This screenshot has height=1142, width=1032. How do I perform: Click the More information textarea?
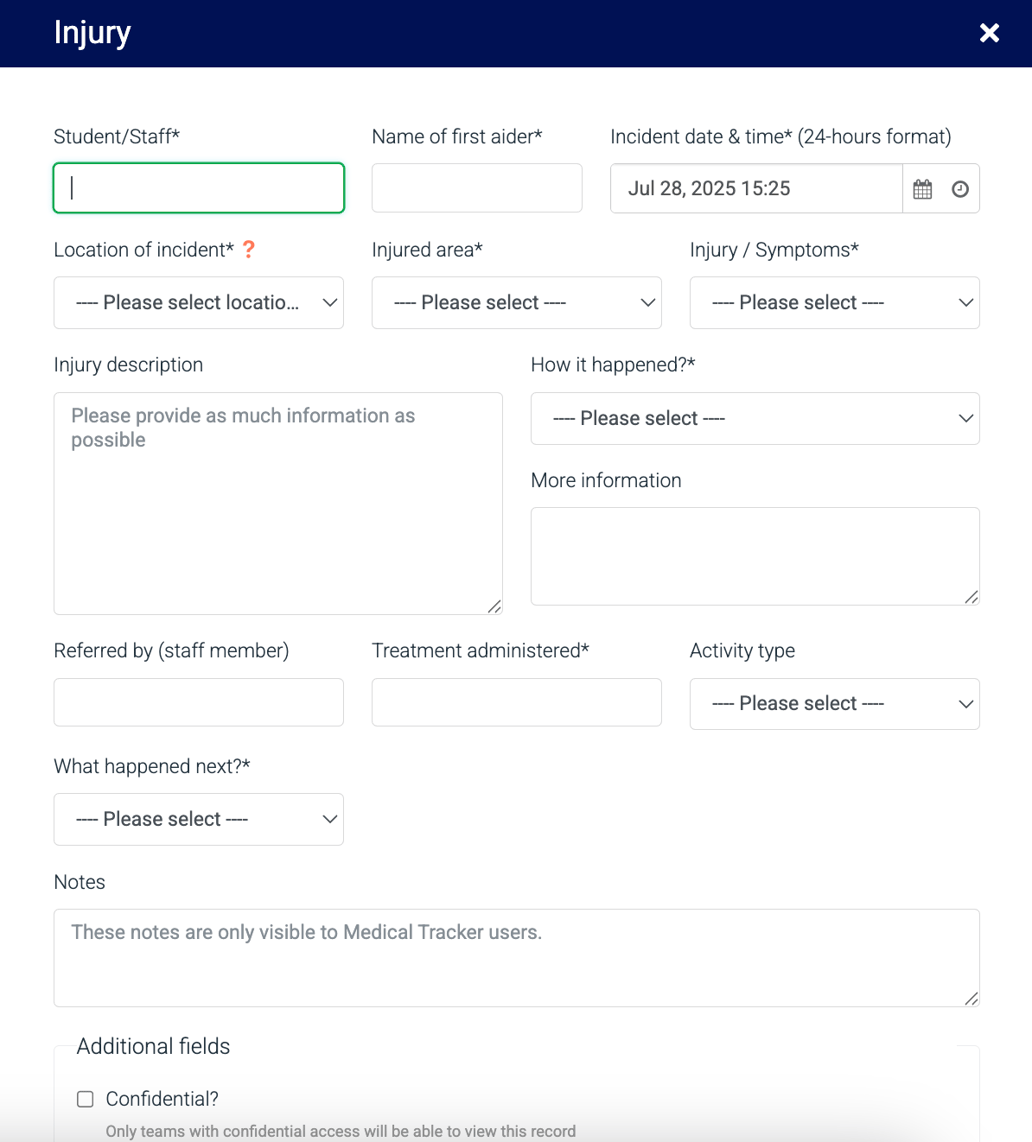[x=755, y=556]
